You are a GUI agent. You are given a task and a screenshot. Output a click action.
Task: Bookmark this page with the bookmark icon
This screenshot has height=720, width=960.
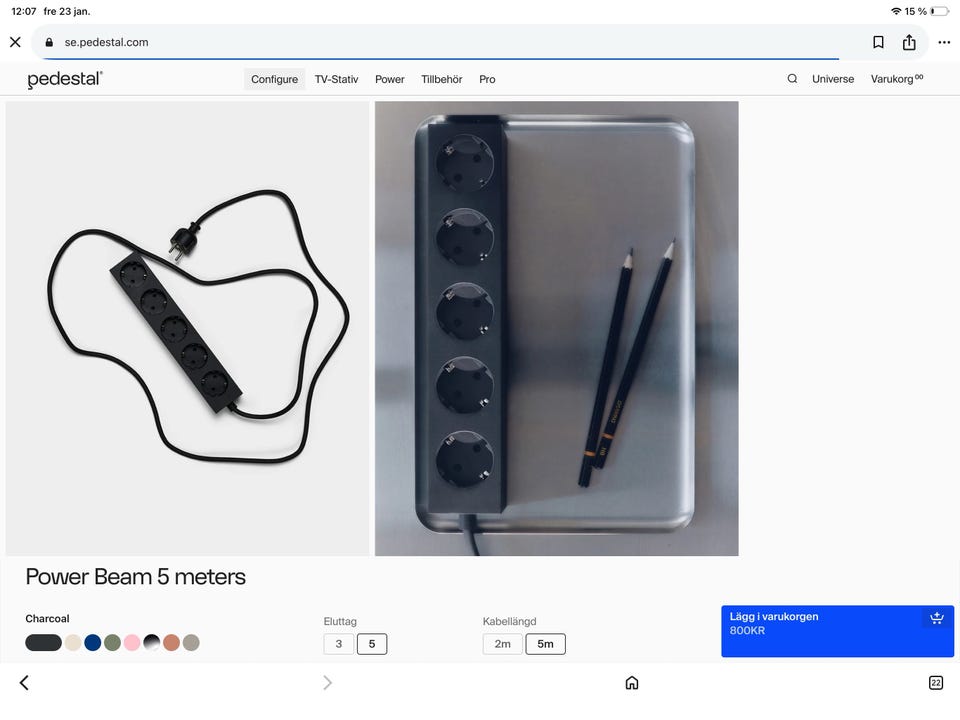point(878,42)
